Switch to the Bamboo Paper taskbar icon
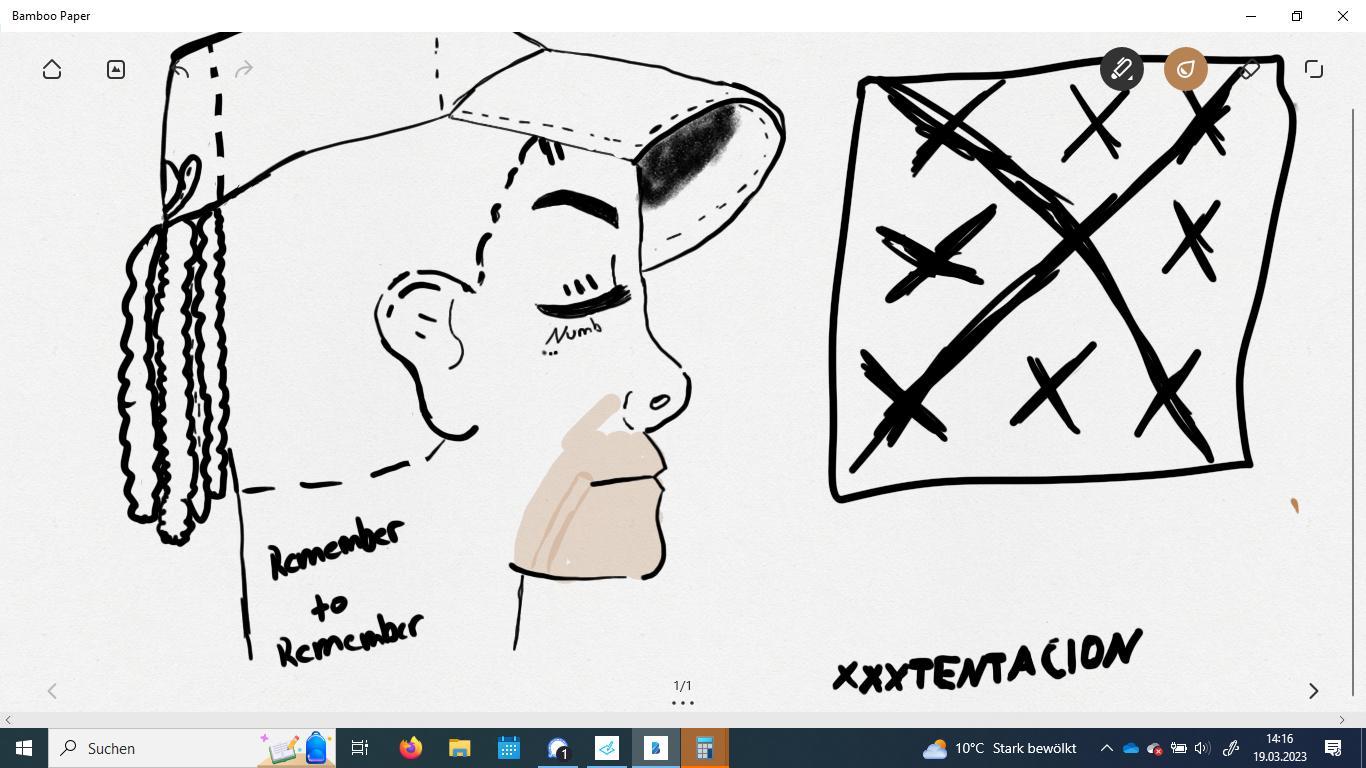1366x768 pixels. [656, 748]
